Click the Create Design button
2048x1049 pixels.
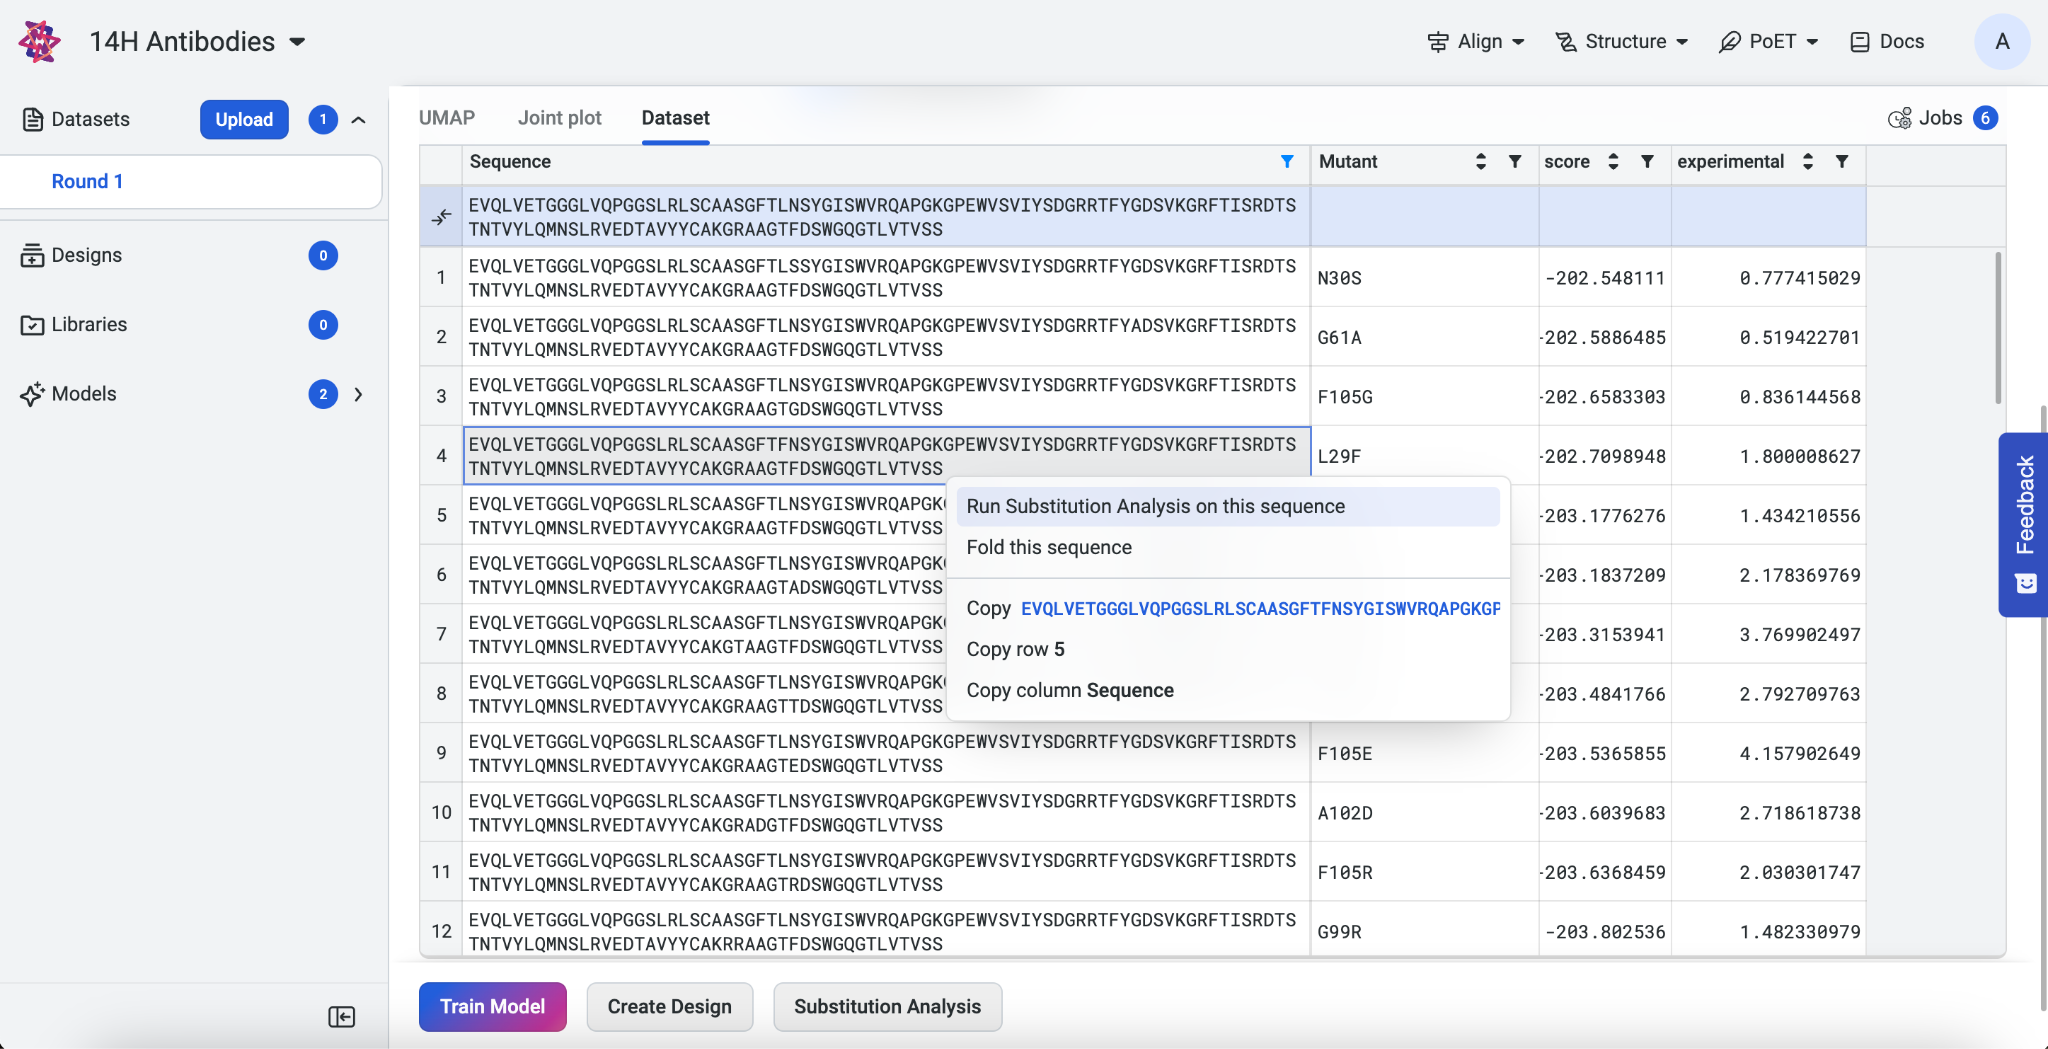coord(670,1006)
